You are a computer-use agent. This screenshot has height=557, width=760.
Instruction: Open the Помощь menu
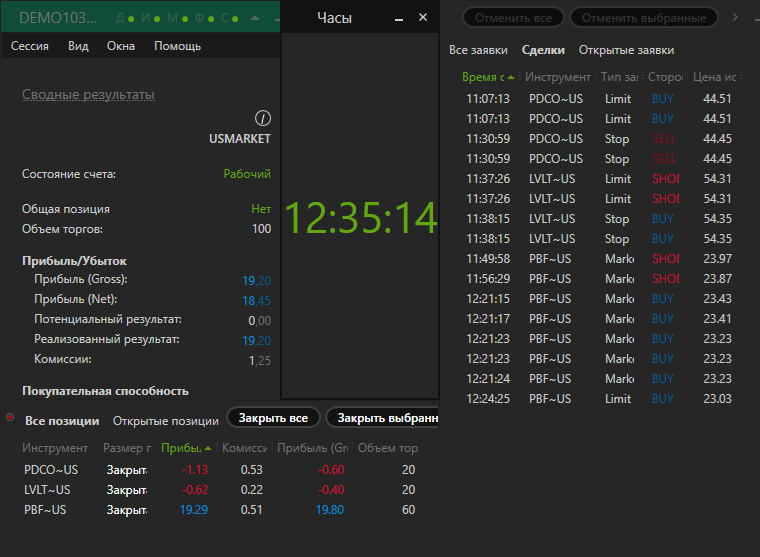(177, 46)
